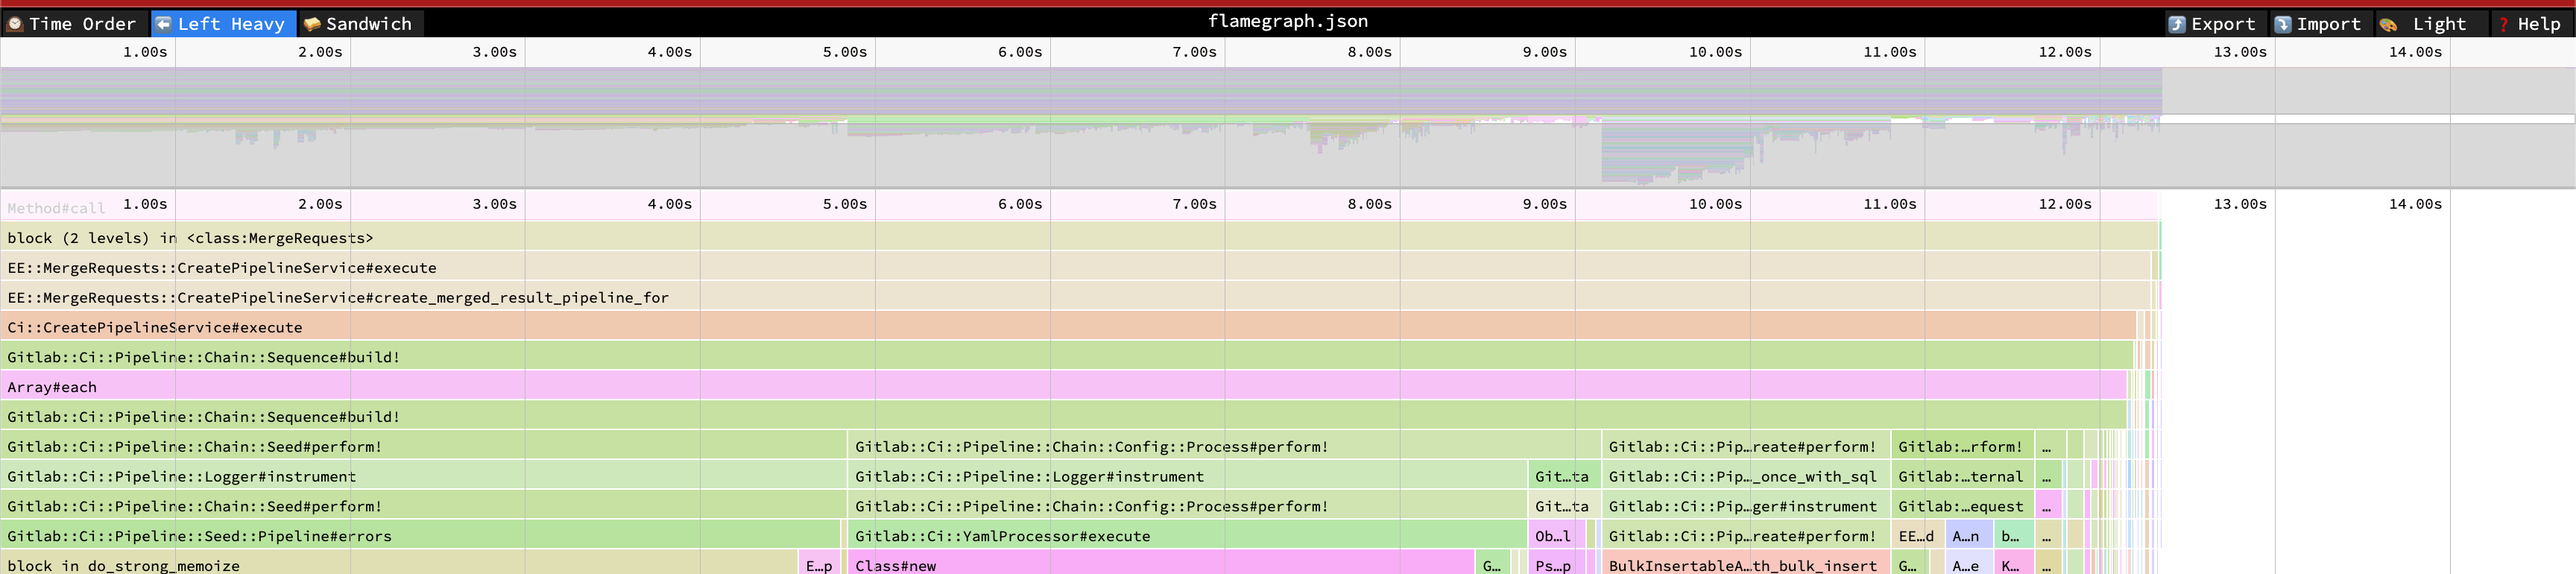
Task: Click the Export icon
Action: (2177, 24)
